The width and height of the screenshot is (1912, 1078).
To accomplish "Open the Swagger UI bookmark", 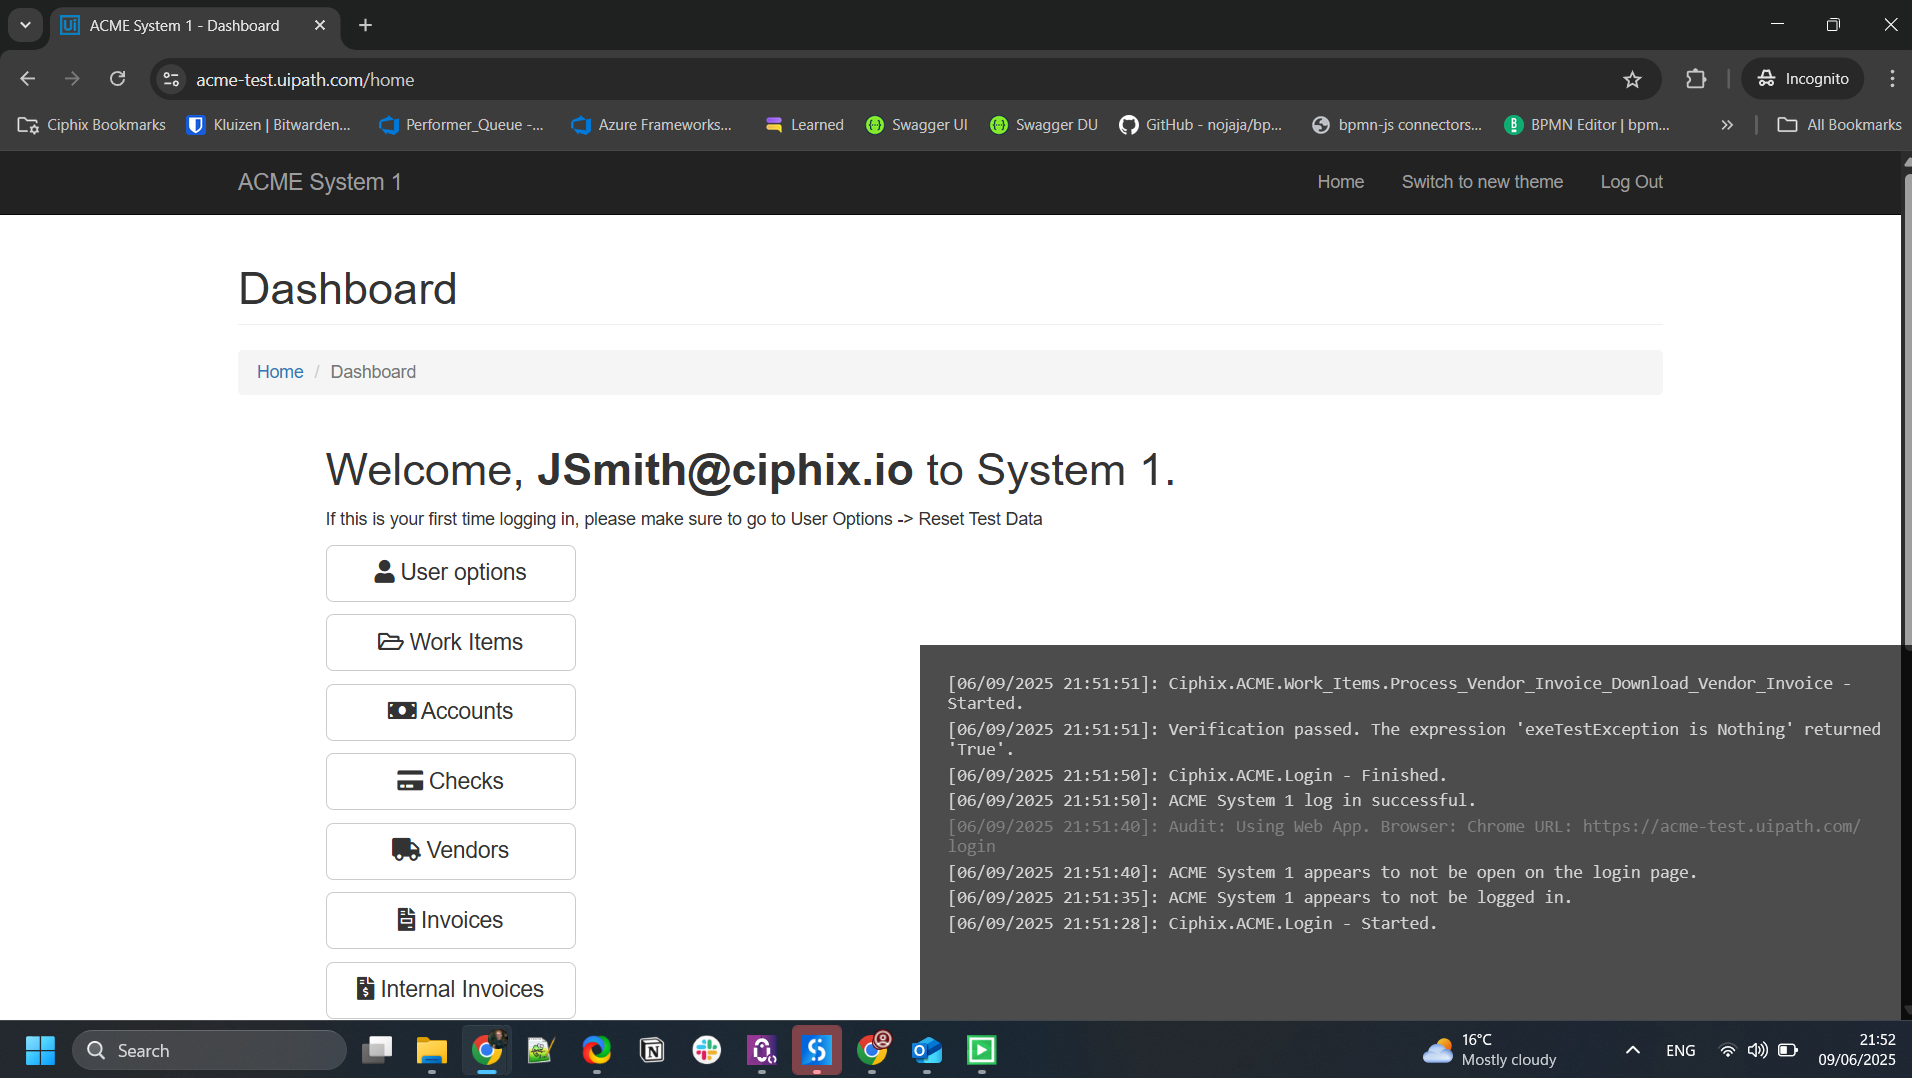I will (x=917, y=125).
